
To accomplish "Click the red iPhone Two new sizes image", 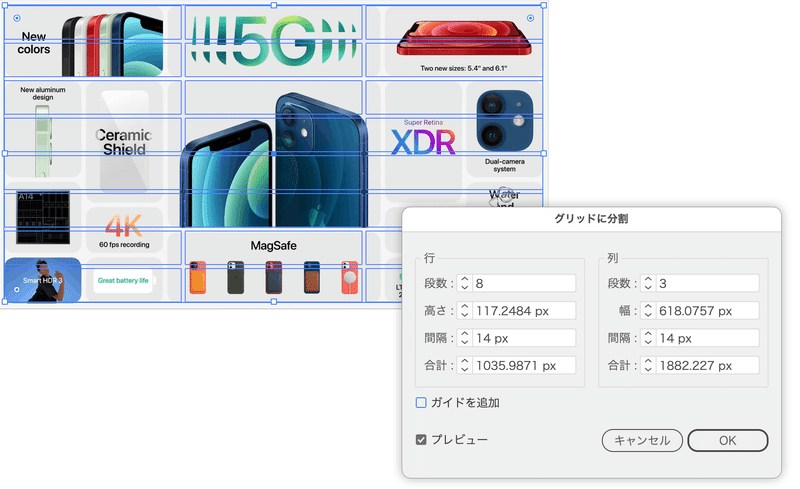I will click(464, 37).
